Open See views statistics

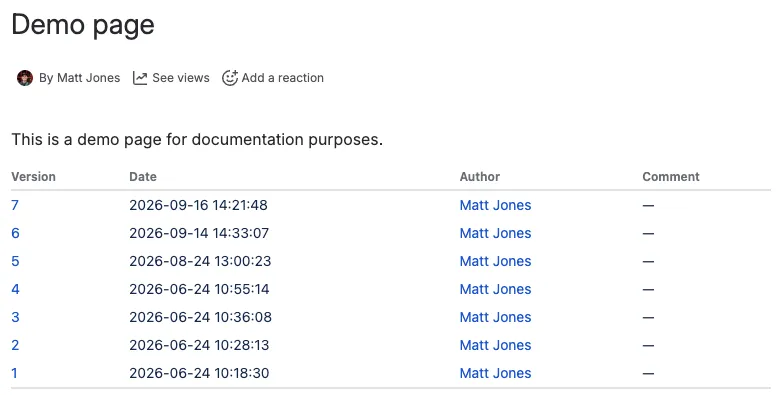click(x=181, y=78)
